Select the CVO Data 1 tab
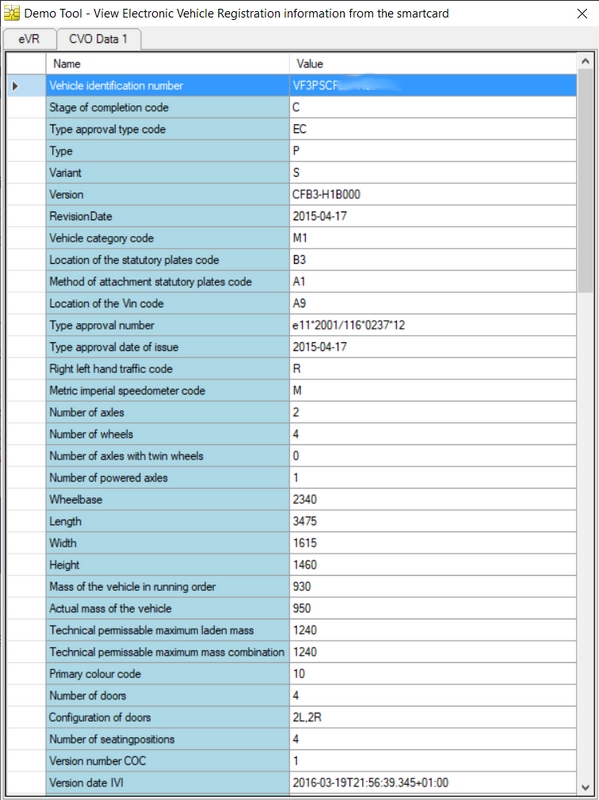Image resolution: width=599 pixels, height=800 pixels. point(98,39)
